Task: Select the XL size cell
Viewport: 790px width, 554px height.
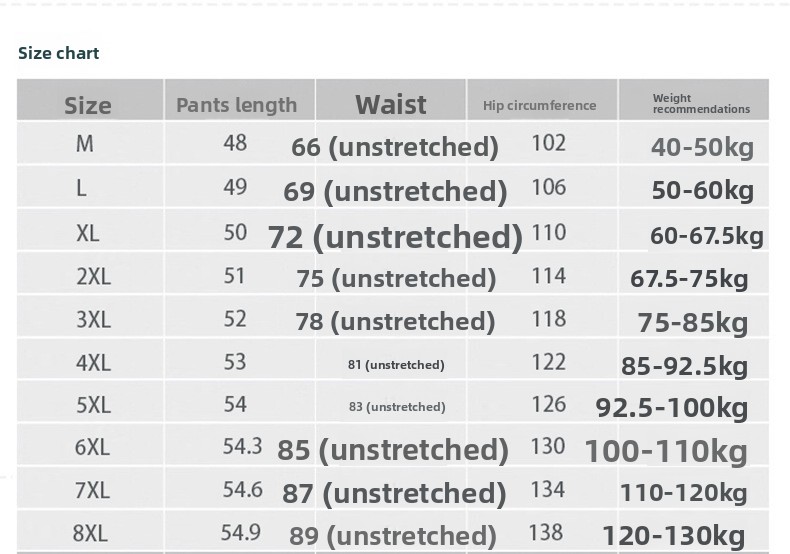Action: tap(88, 233)
